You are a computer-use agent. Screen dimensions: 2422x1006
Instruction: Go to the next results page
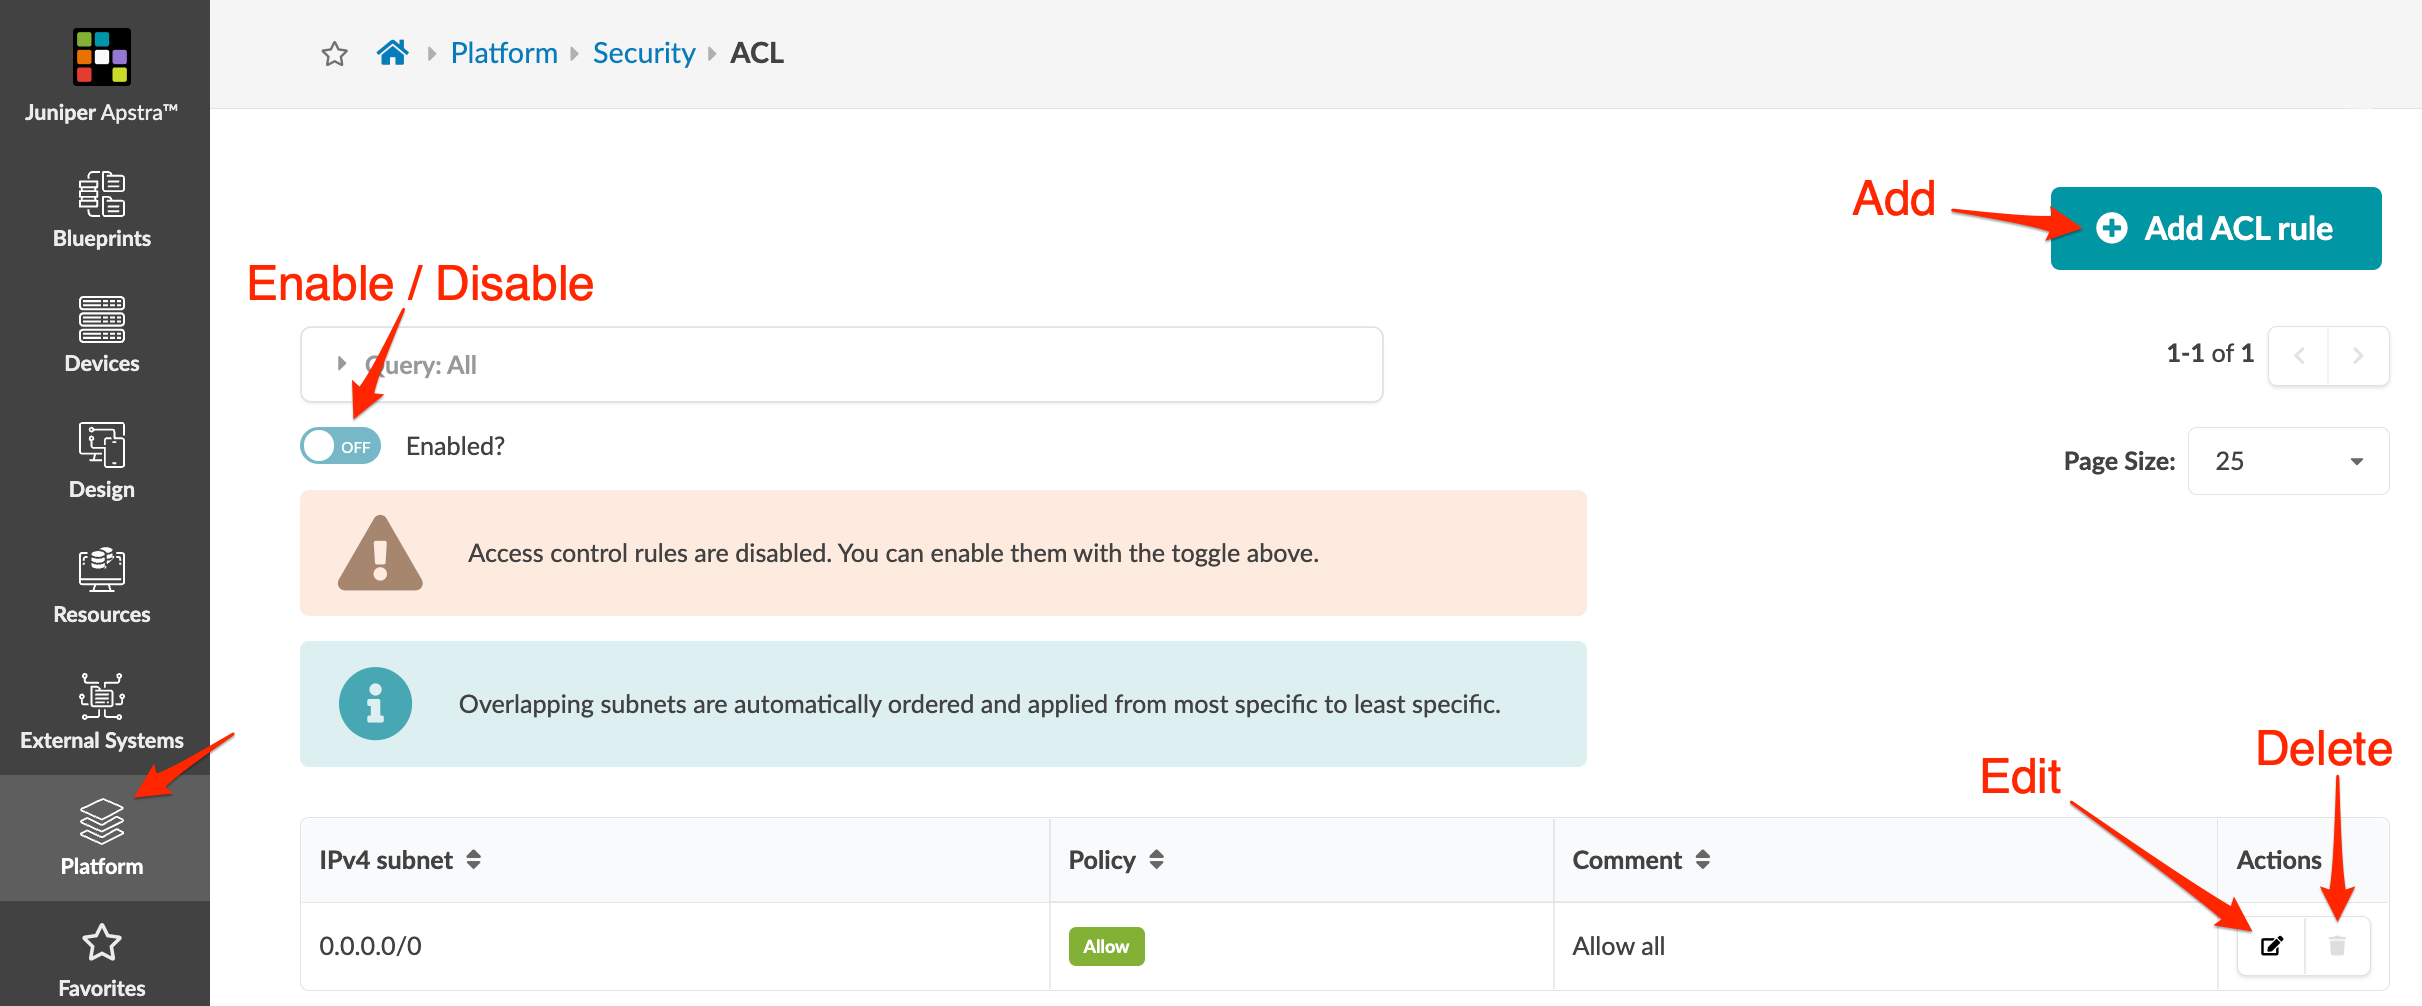[2358, 355]
